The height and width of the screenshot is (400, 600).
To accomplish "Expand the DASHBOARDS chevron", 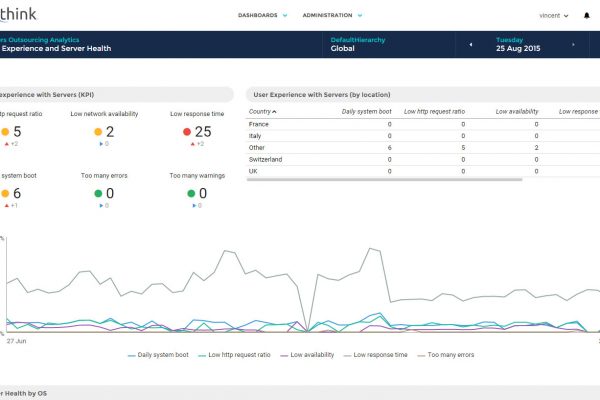I will [285, 16].
